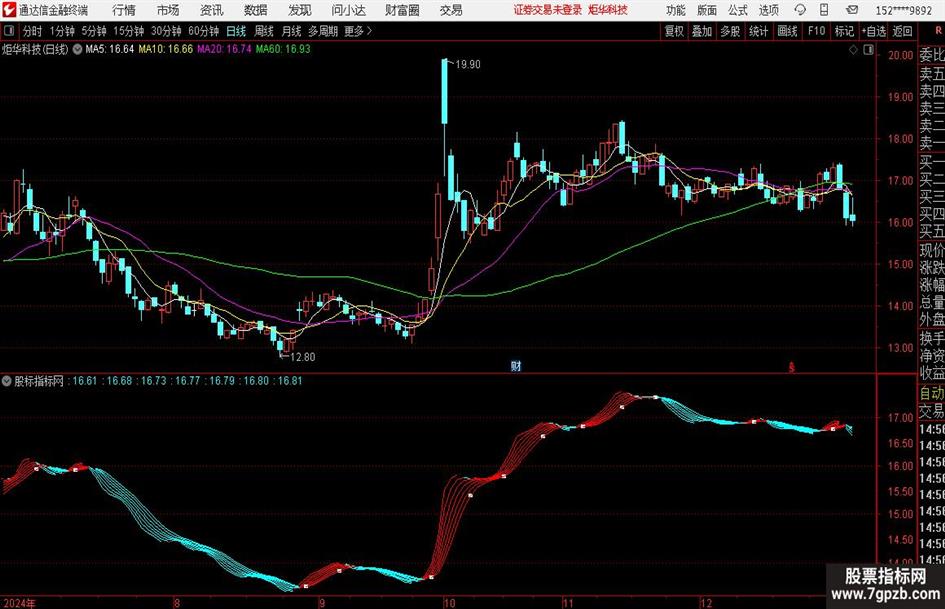This screenshot has height=609, width=945.
Task: Click the 委比 row in quote panel
Action: [932, 55]
